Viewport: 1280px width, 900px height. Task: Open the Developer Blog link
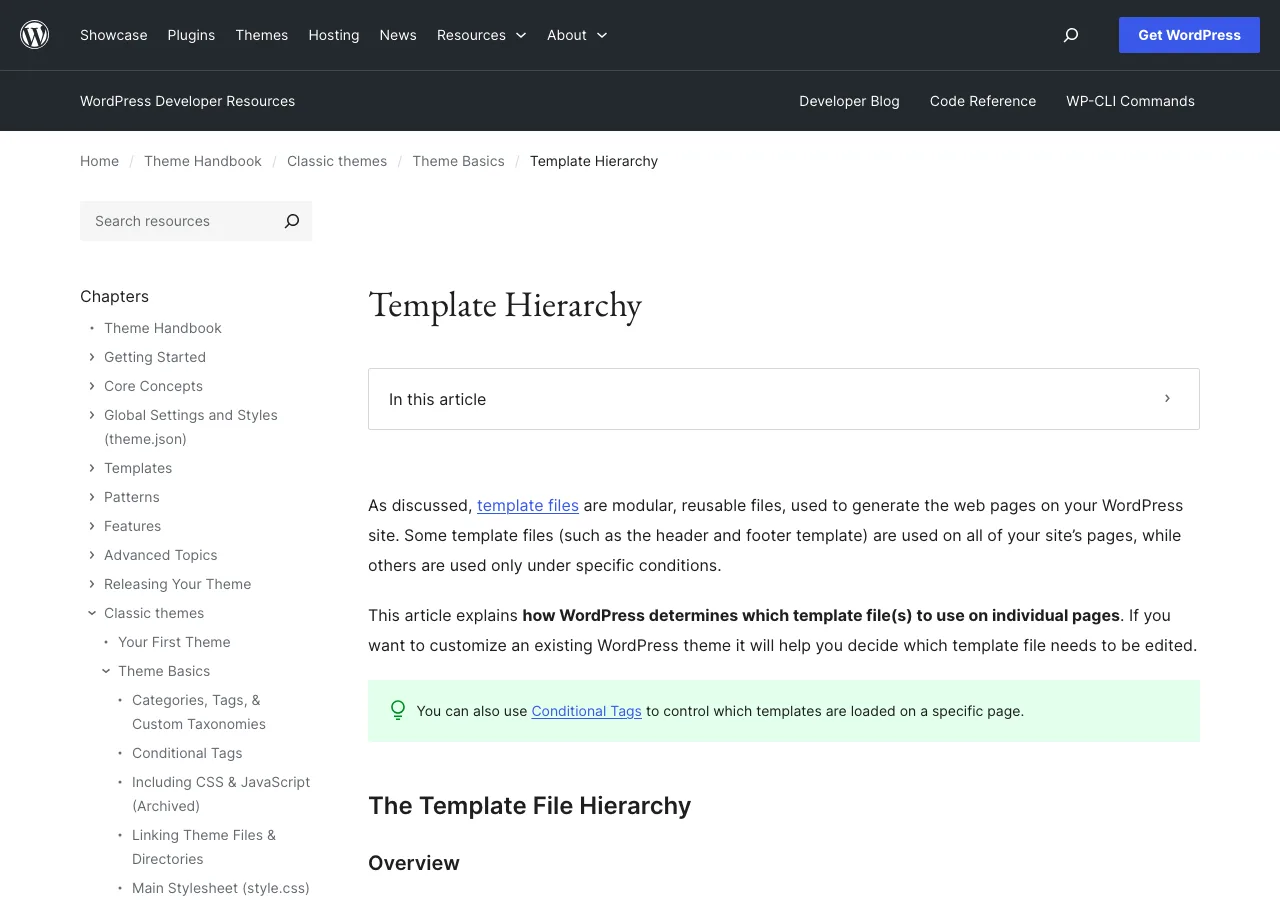pyautogui.click(x=849, y=101)
